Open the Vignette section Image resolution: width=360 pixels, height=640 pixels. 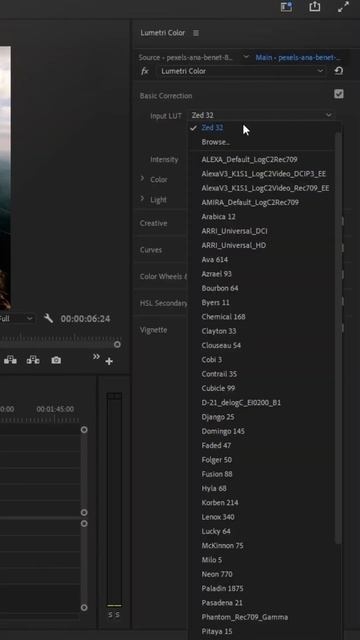153,330
